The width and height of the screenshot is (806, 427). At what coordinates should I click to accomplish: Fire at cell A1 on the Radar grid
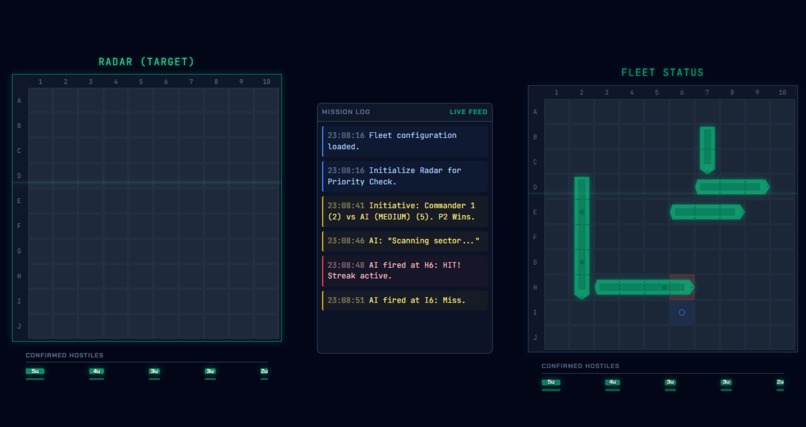click(x=41, y=101)
